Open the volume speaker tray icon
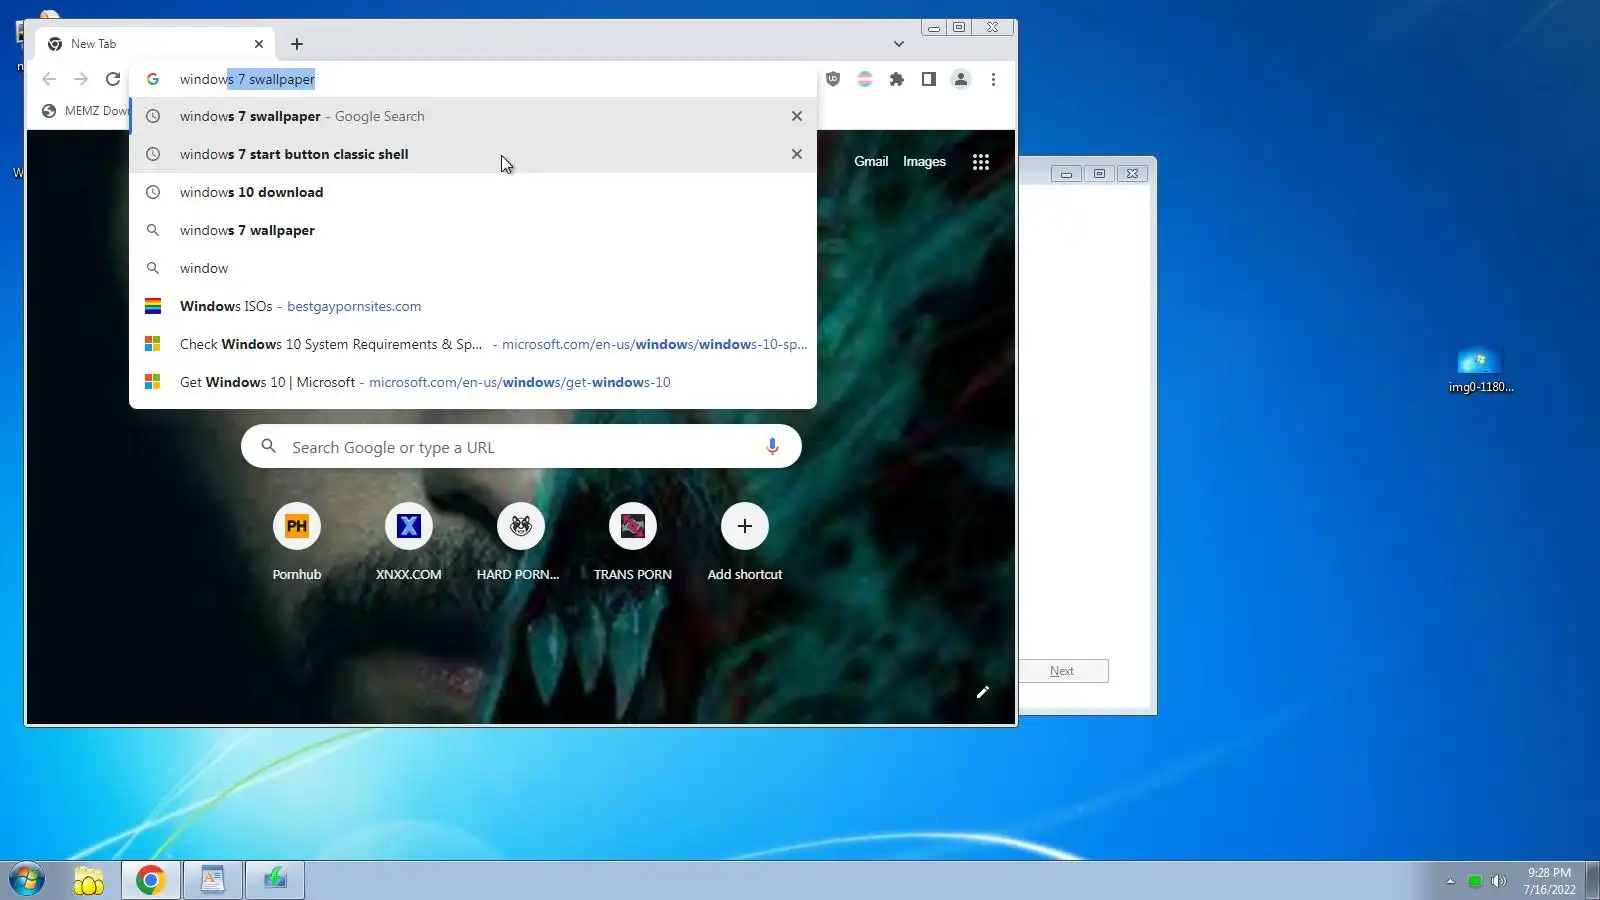The image size is (1600, 900). pos(1498,881)
